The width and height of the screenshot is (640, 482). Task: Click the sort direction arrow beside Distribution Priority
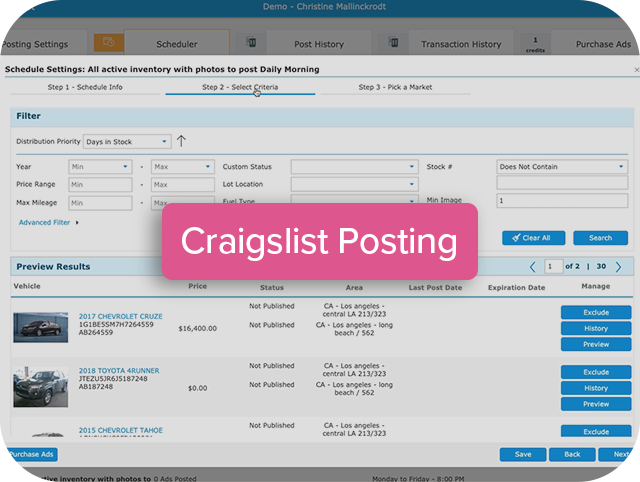pyautogui.click(x=181, y=141)
